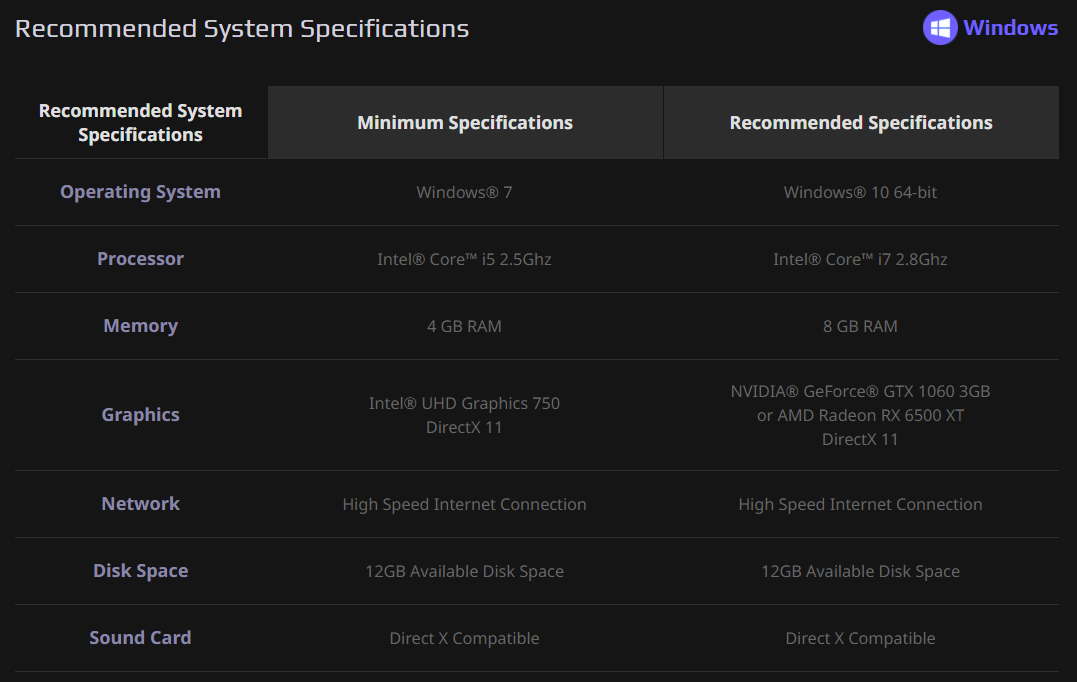This screenshot has height=682, width=1077.
Task: Click Direct X Compatible in Recommended column
Action: [x=860, y=638]
